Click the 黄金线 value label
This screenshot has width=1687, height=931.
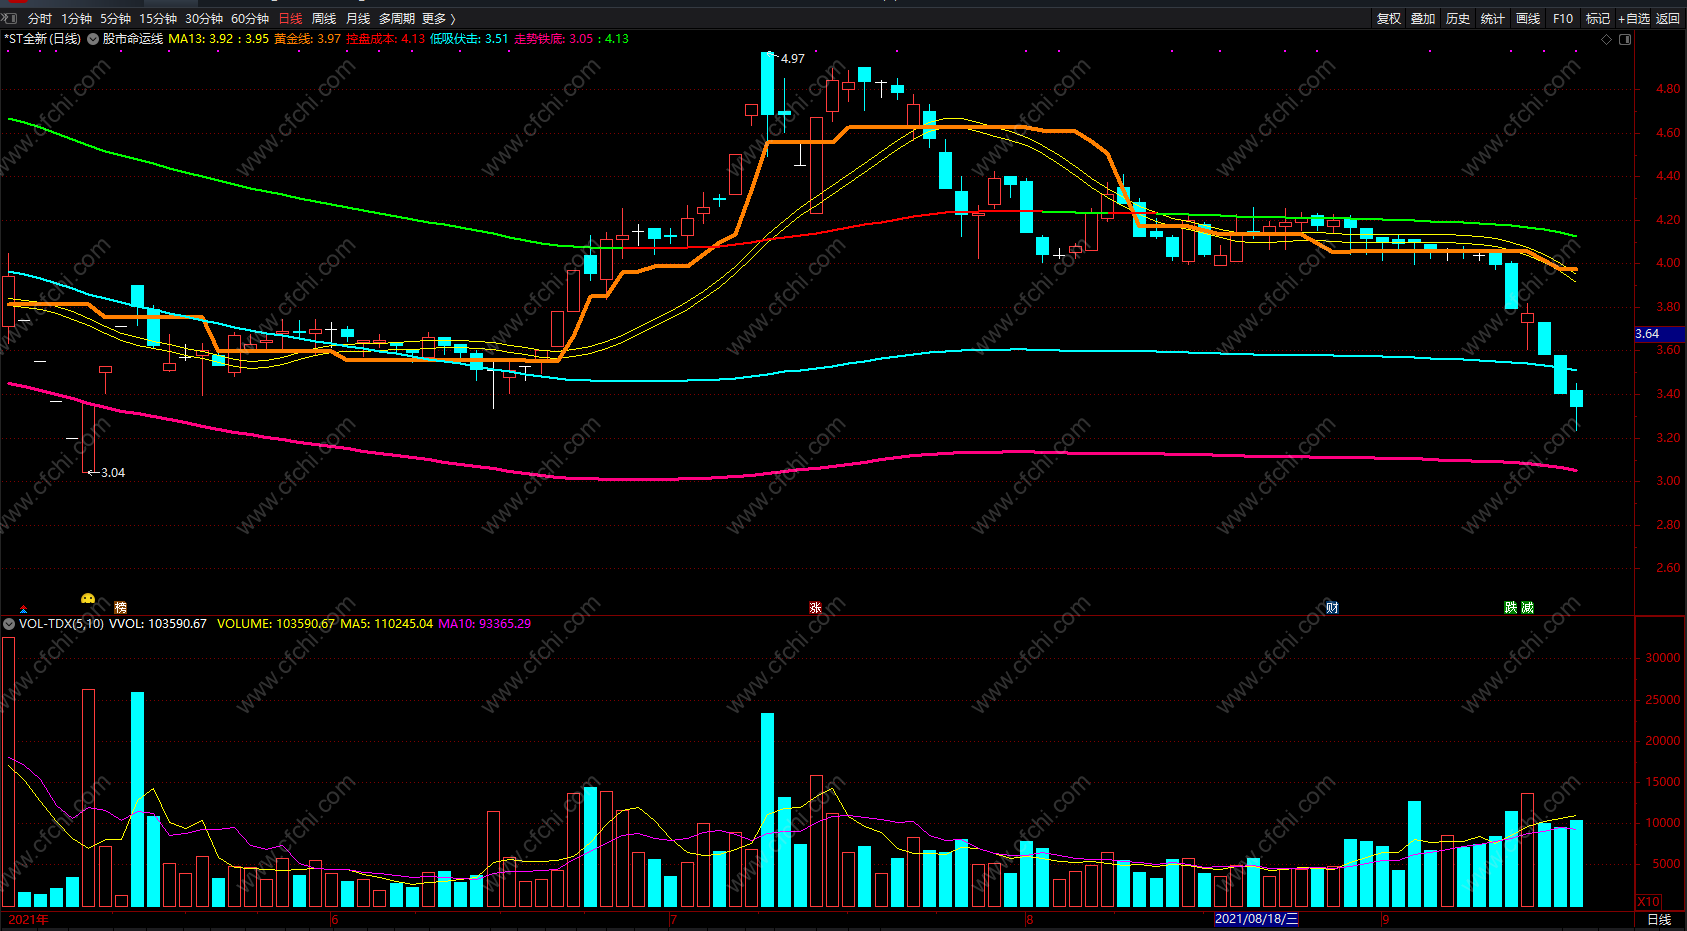tap(307, 39)
